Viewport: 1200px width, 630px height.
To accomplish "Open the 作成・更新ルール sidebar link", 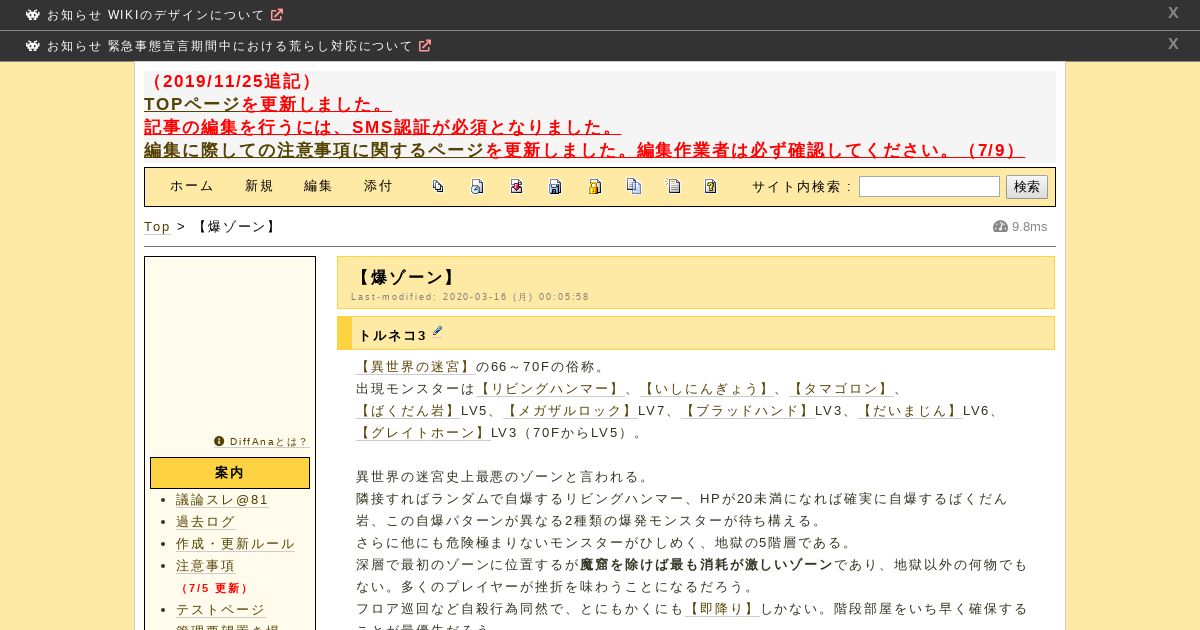I will click(236, 544).
